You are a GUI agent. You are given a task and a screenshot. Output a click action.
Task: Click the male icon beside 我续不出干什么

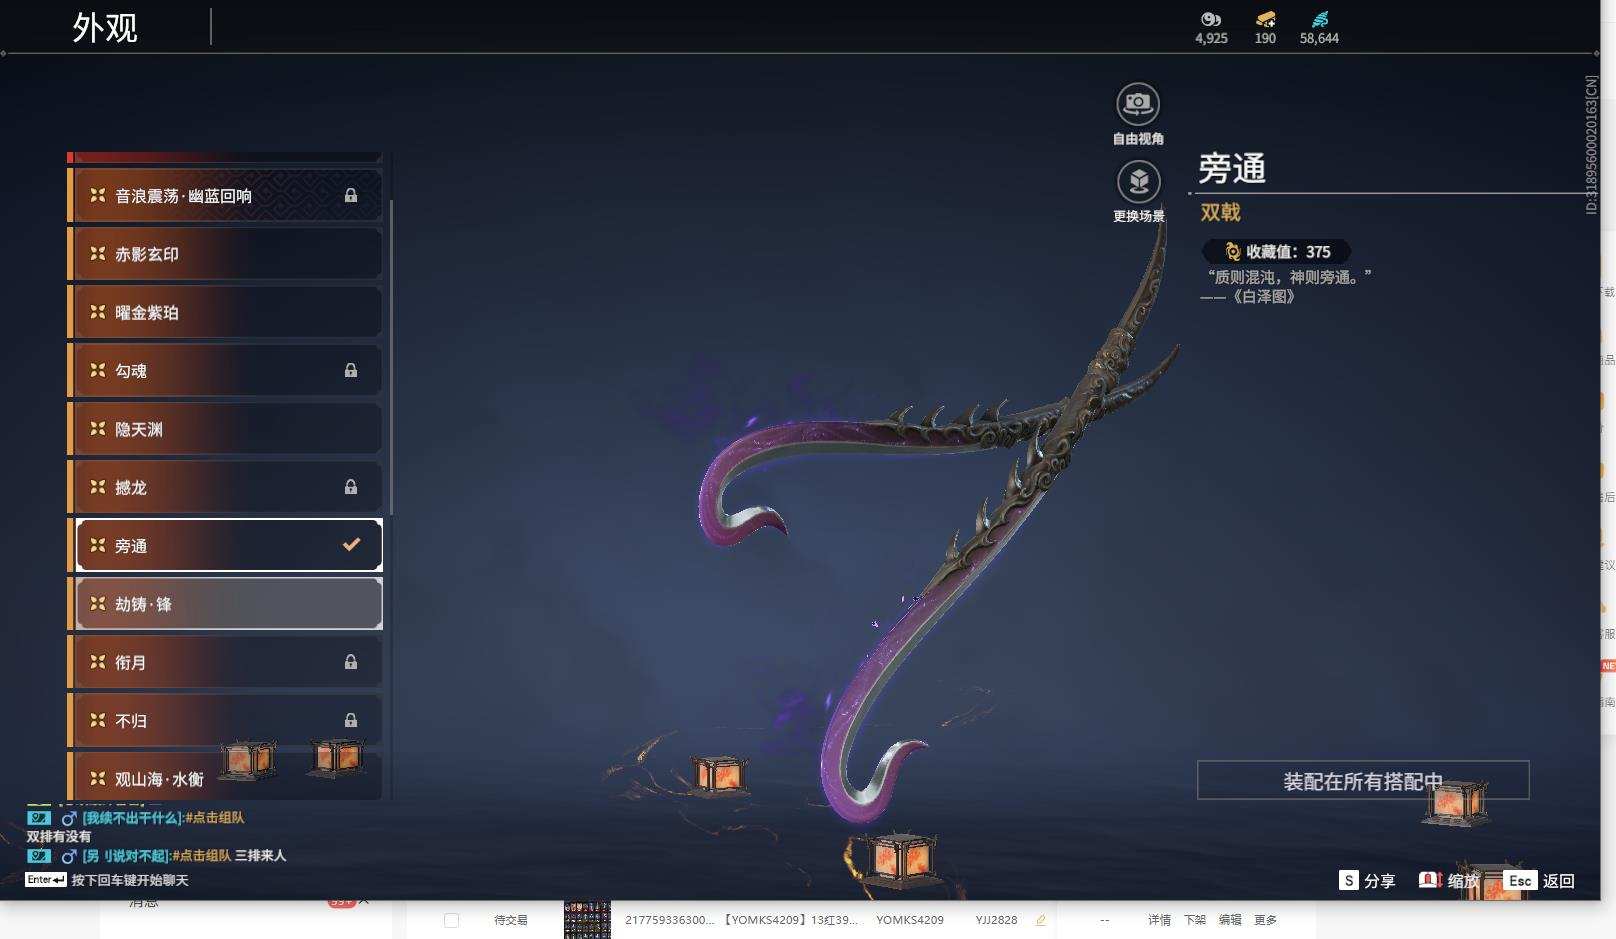(69, 818)
